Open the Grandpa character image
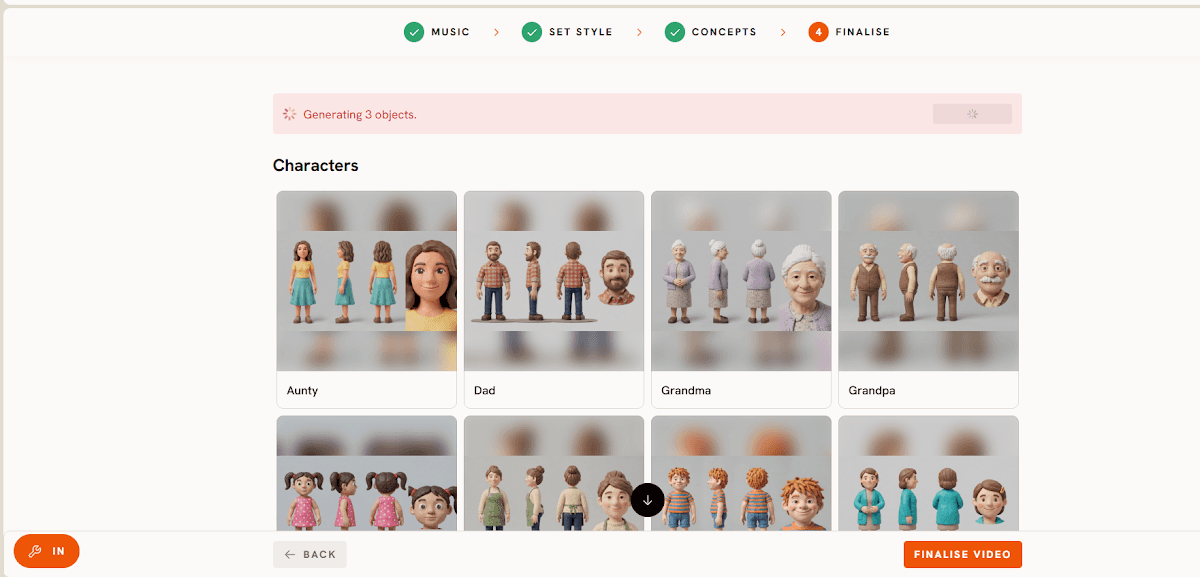Viewport: 1200px width, 577px height. point(928,281)
